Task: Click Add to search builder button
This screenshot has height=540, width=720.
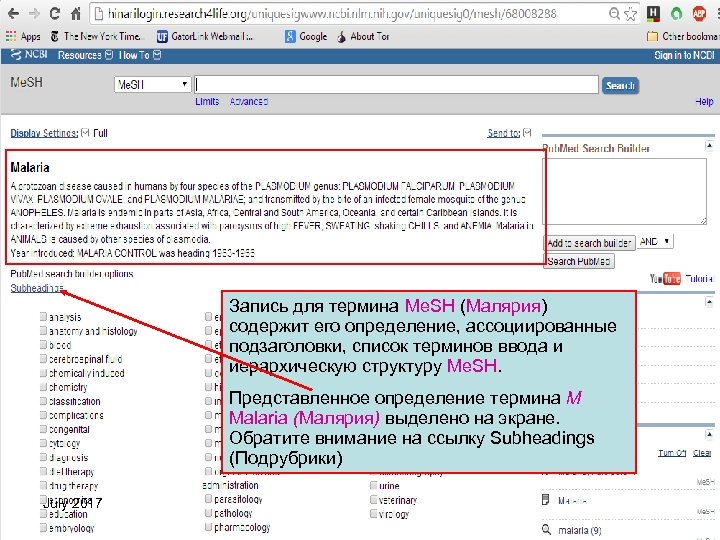Action: (589, 243)
